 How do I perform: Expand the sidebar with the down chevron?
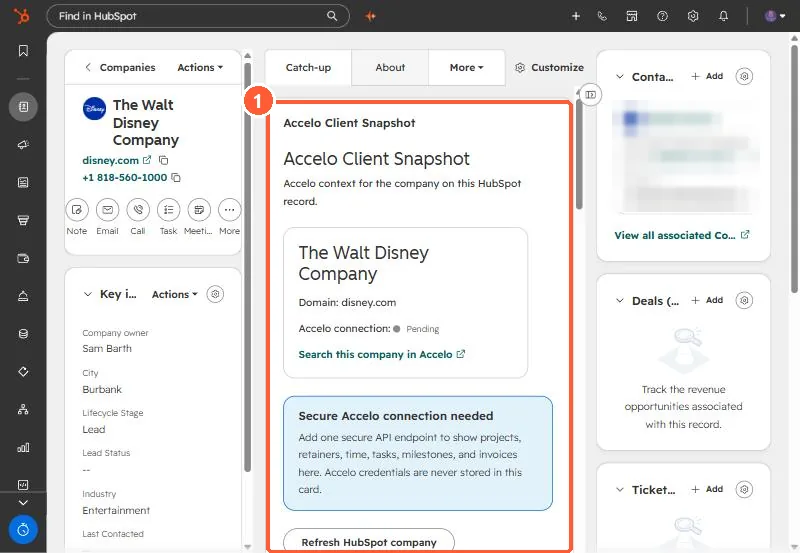point(23,502)
